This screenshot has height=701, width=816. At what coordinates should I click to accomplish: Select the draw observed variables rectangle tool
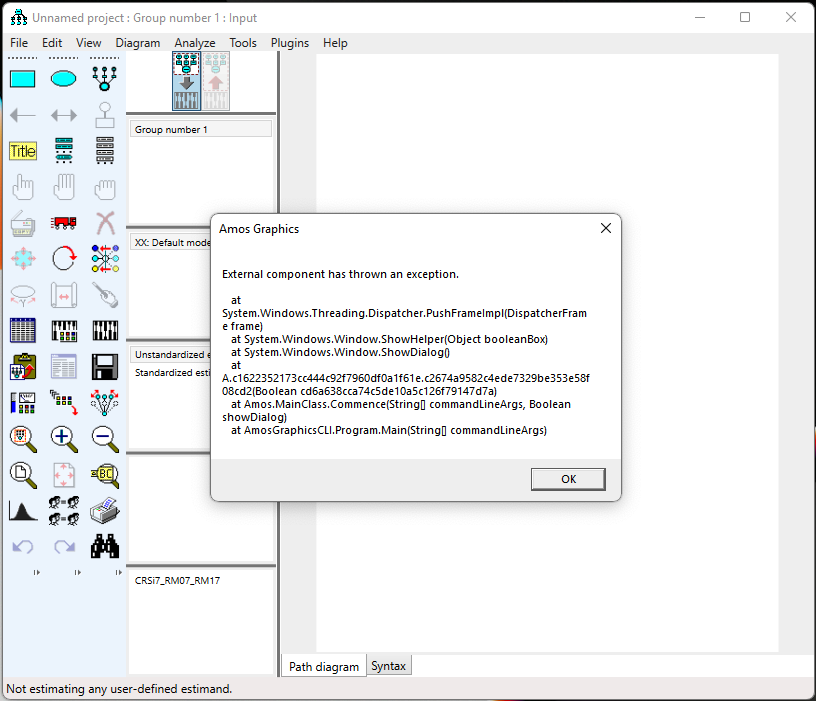tap(22, 79)
